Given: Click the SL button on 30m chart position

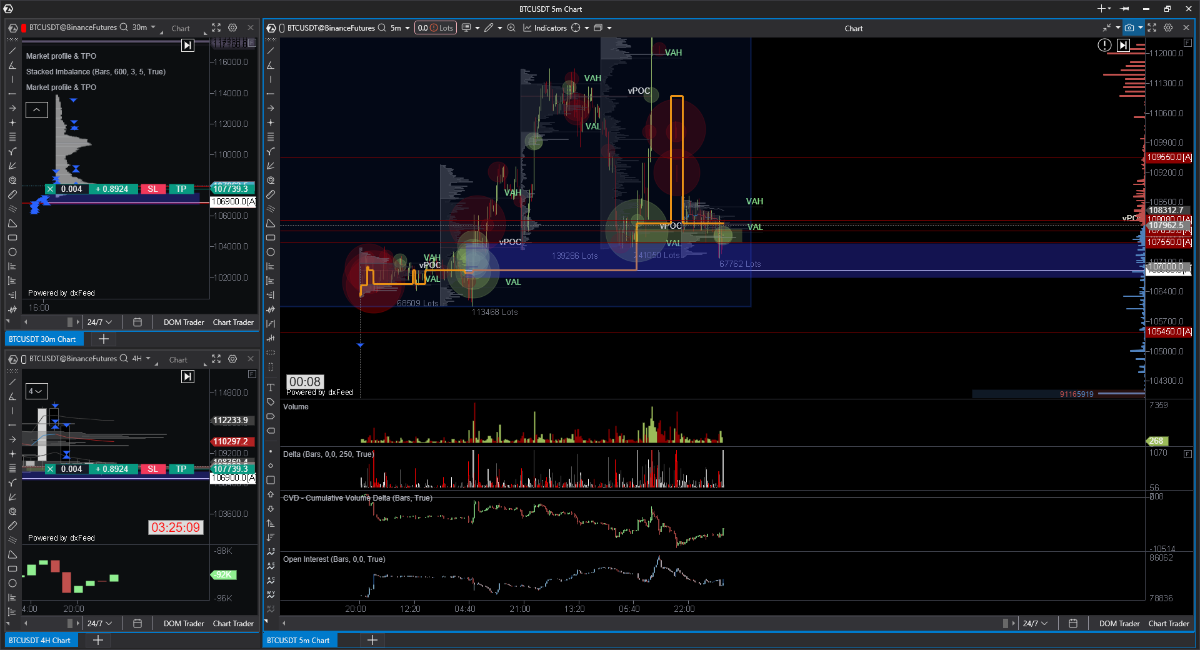Looking at the screenshot, I should [153, 189].
